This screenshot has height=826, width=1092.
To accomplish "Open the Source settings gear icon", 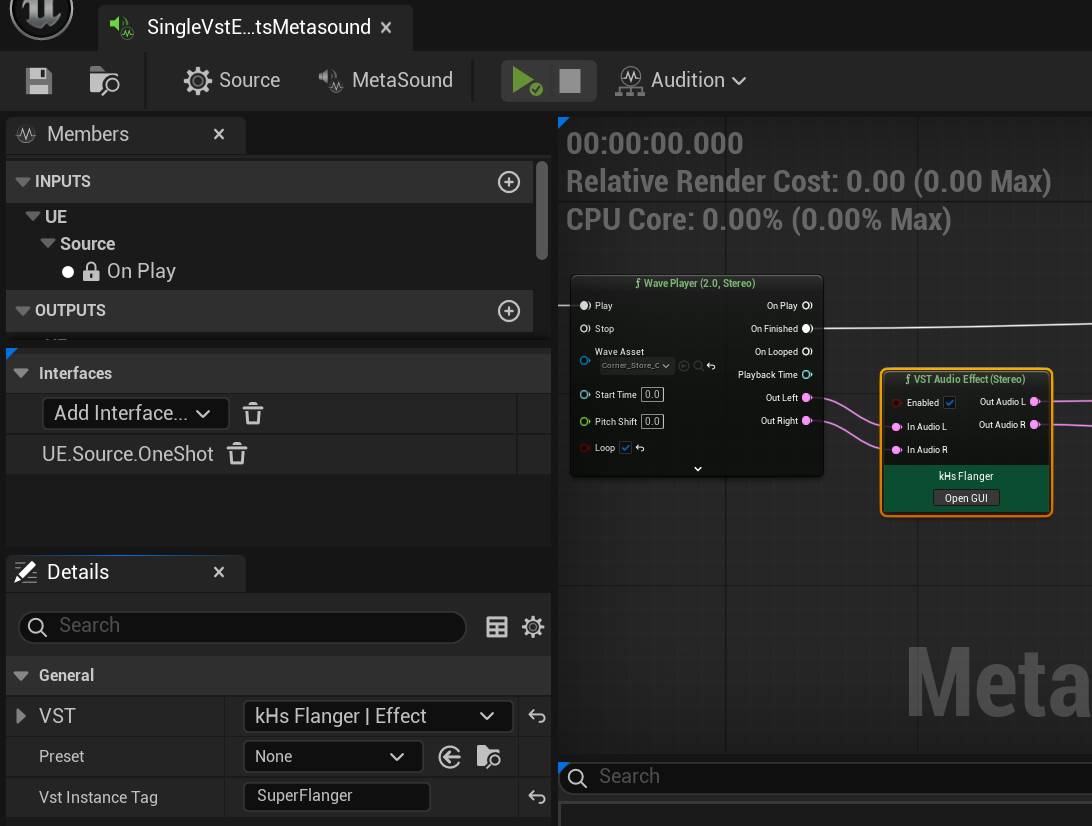I will coord(197,81).
